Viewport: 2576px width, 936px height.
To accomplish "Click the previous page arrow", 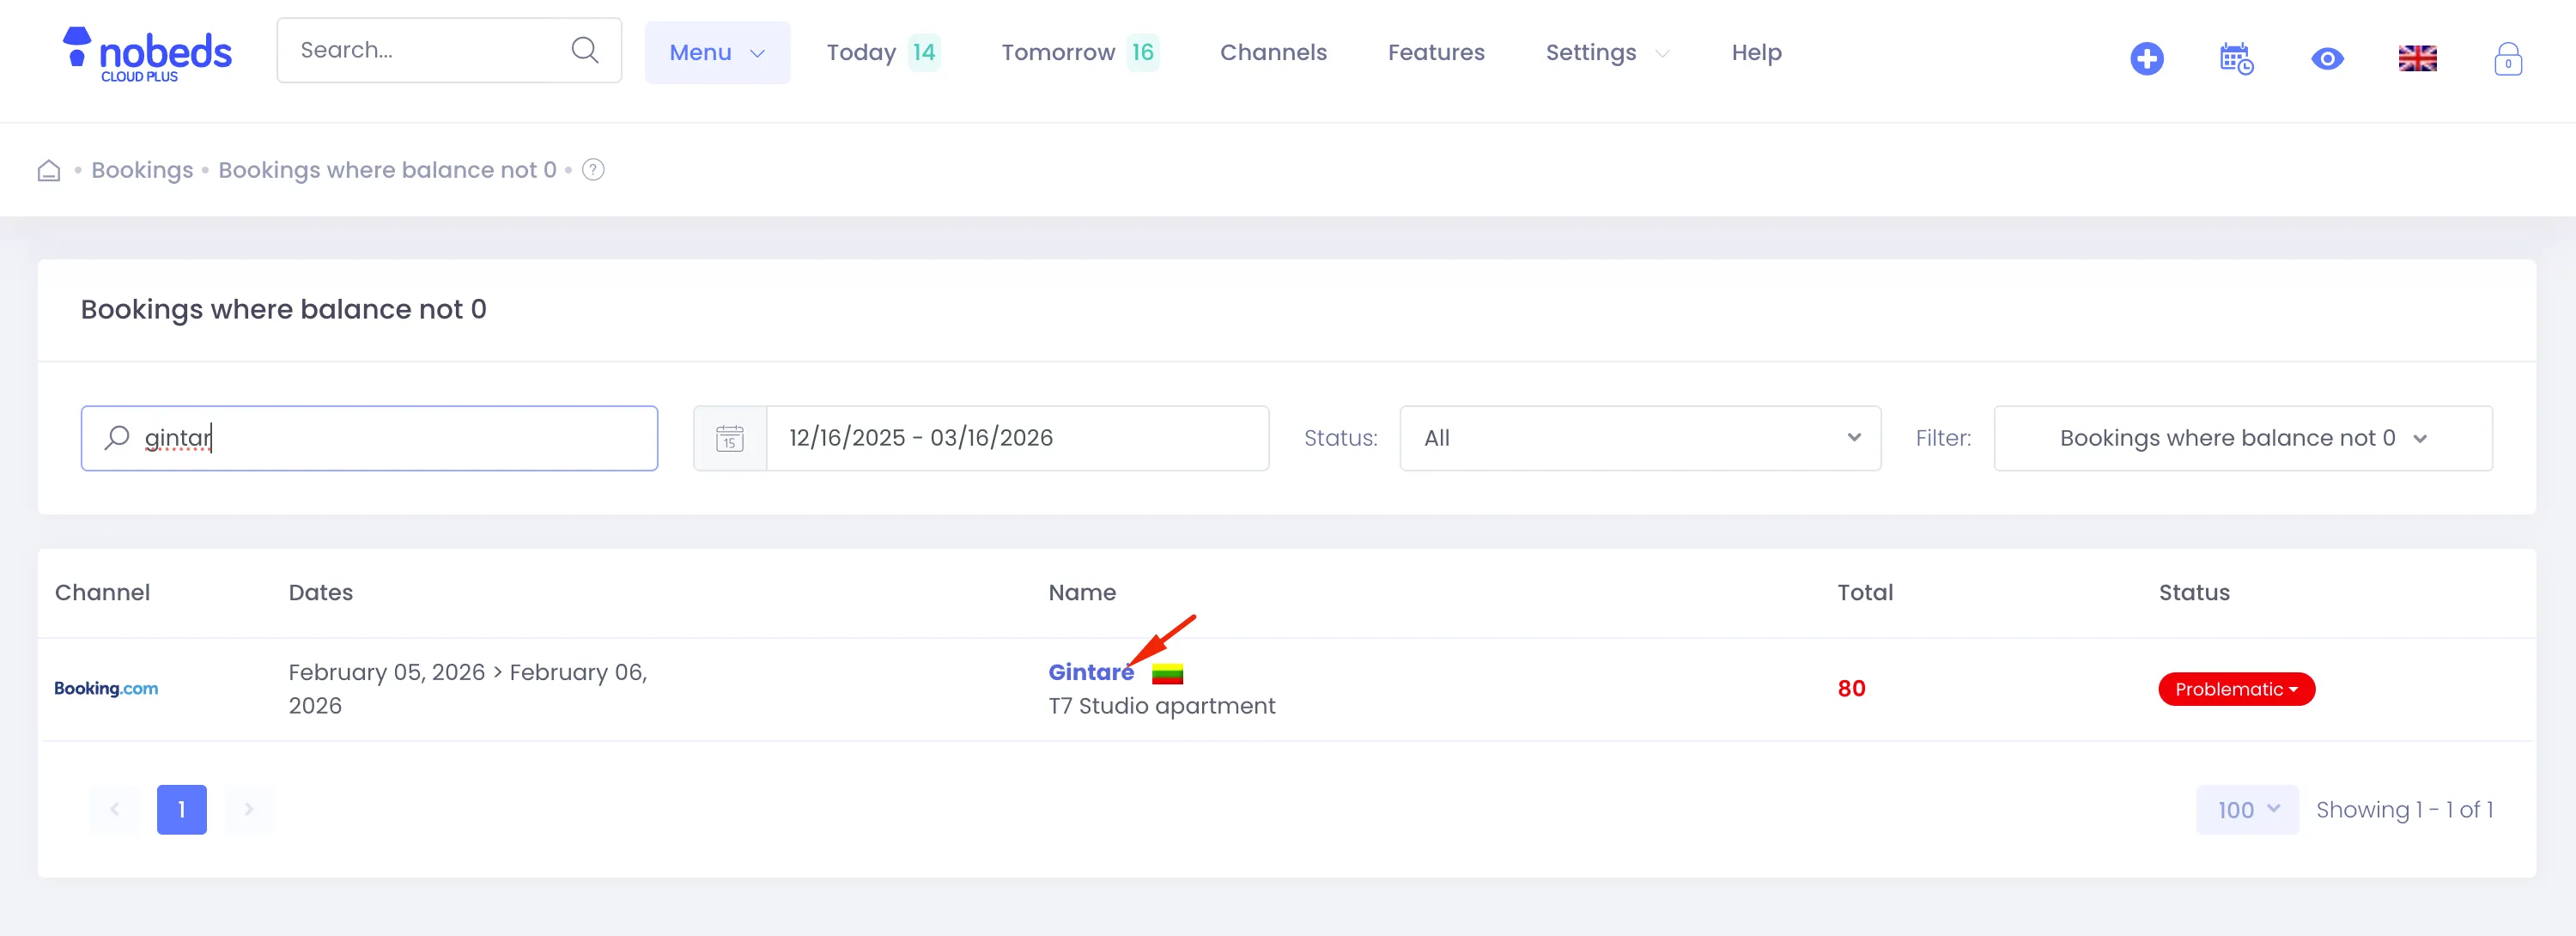I will [x=114, y=810].
